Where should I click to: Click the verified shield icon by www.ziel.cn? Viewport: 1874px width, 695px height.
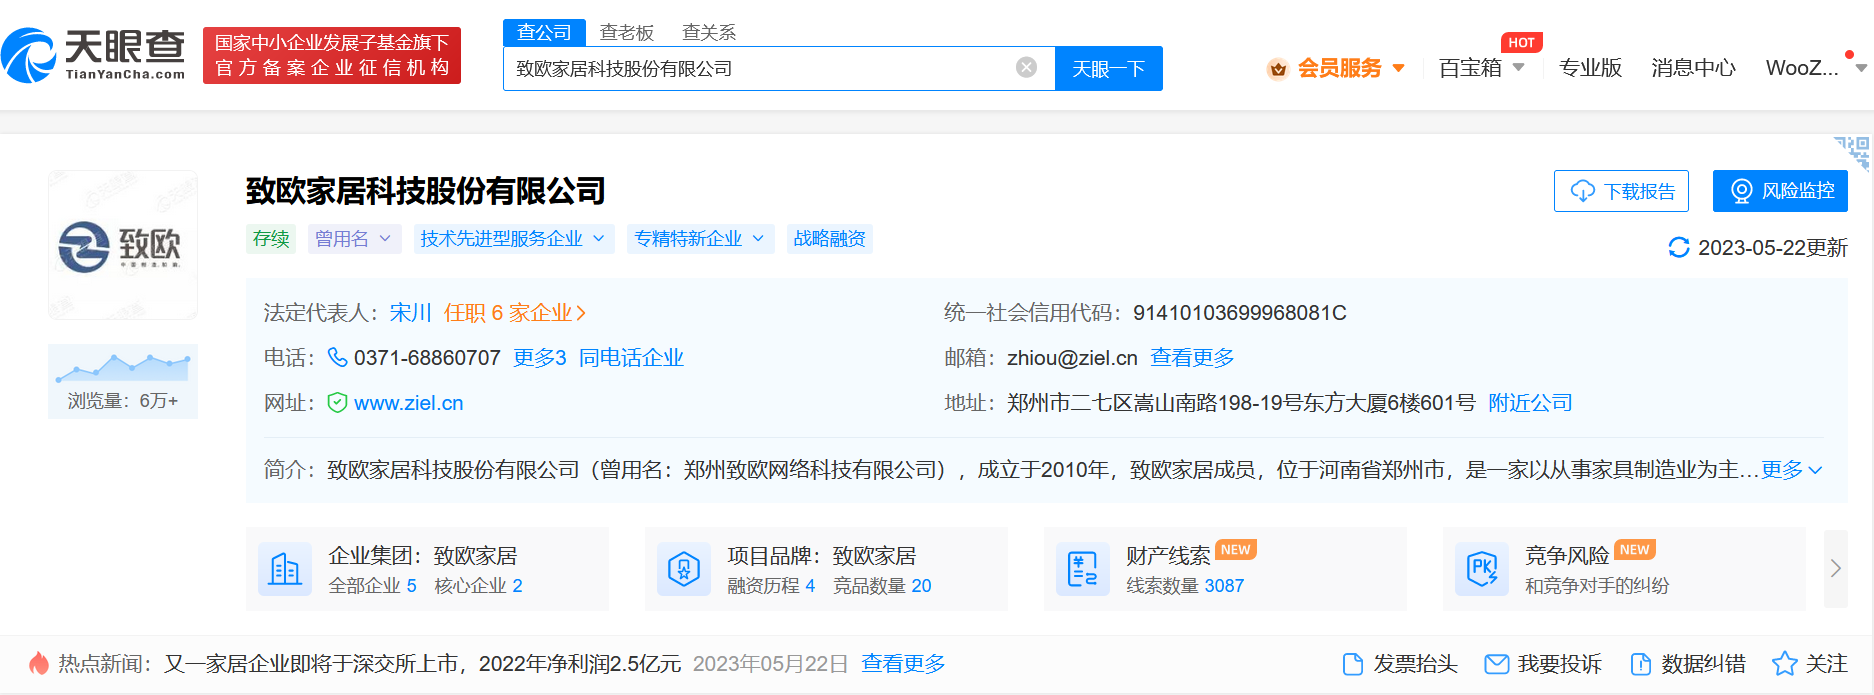click(x=338, y=403)
